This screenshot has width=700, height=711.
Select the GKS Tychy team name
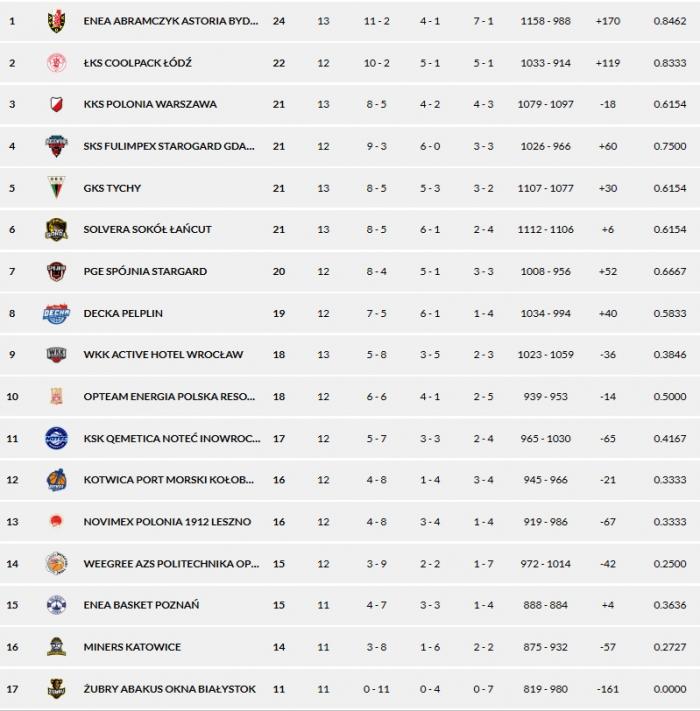coord(112,188)
